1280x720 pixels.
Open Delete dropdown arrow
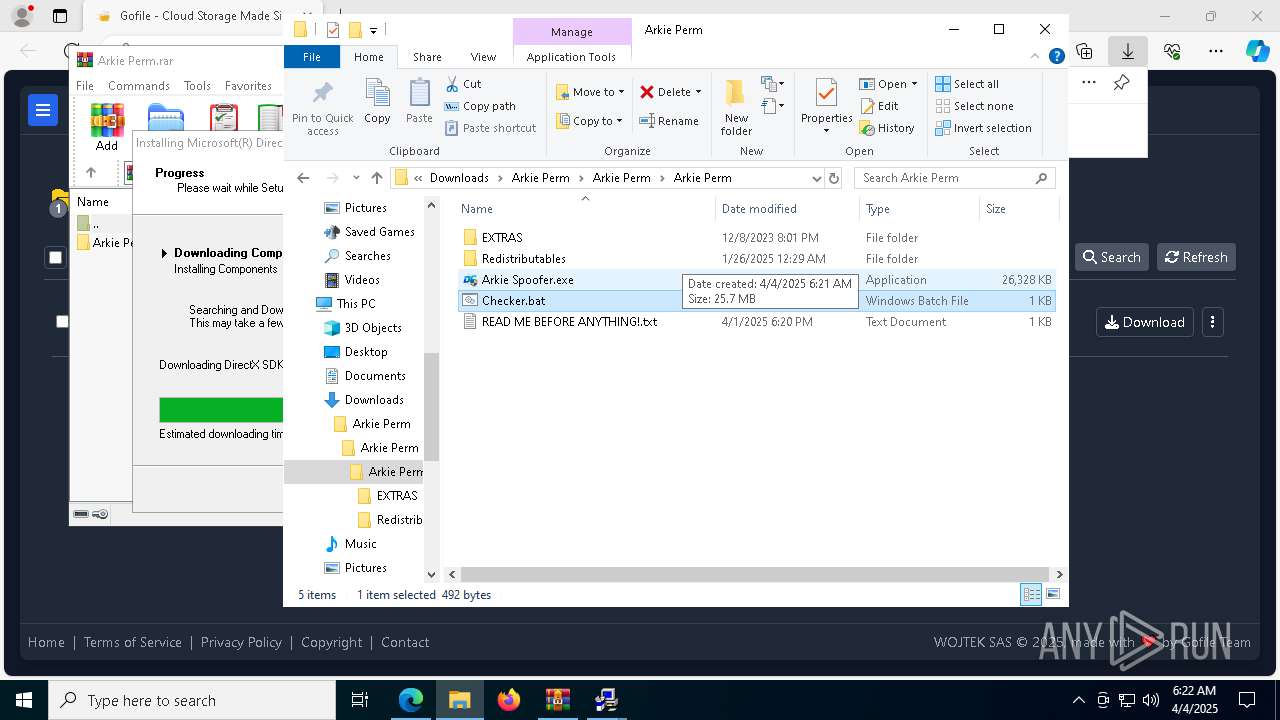coord(698,92)
